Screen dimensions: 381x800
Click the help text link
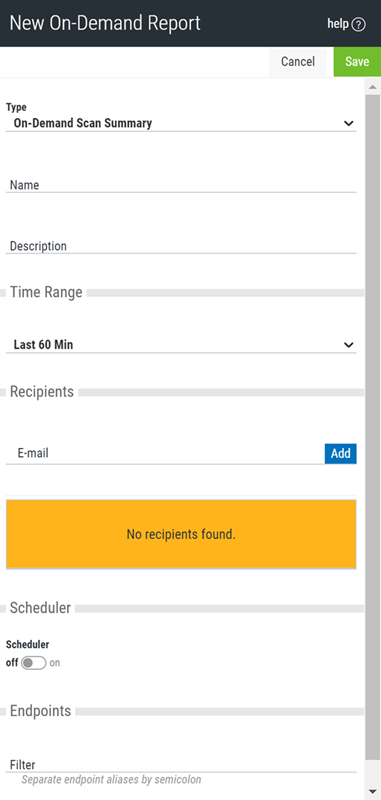[338, 24]
